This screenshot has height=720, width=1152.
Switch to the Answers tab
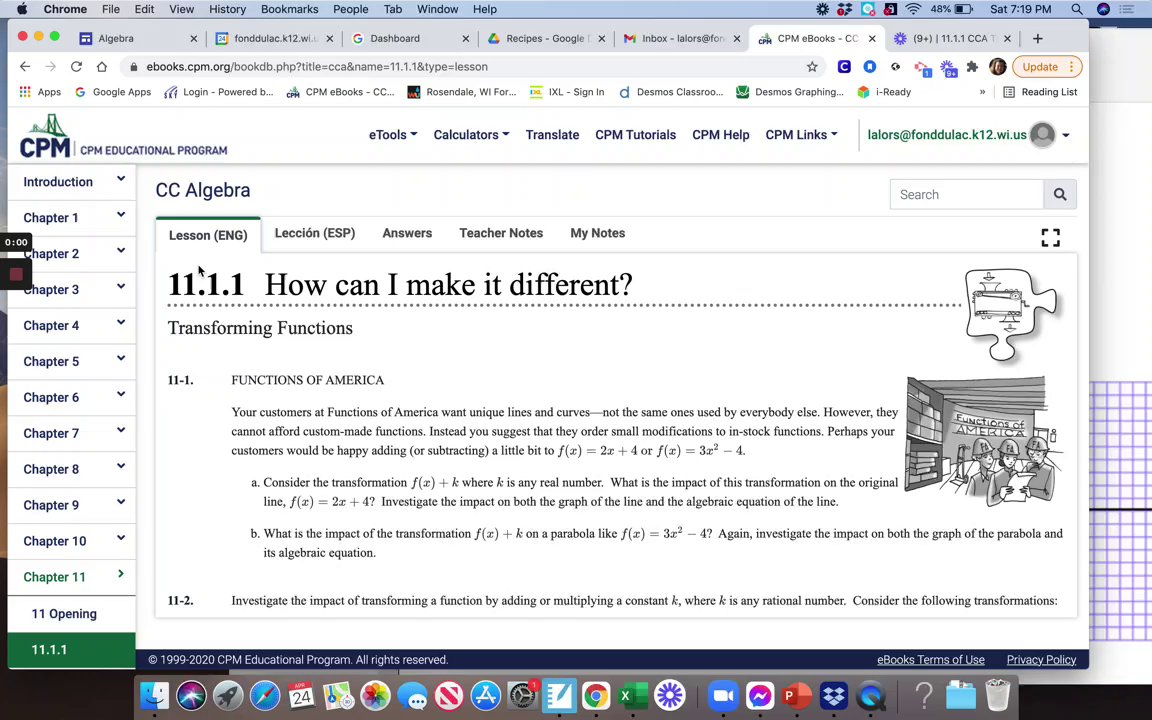[407, 233]
